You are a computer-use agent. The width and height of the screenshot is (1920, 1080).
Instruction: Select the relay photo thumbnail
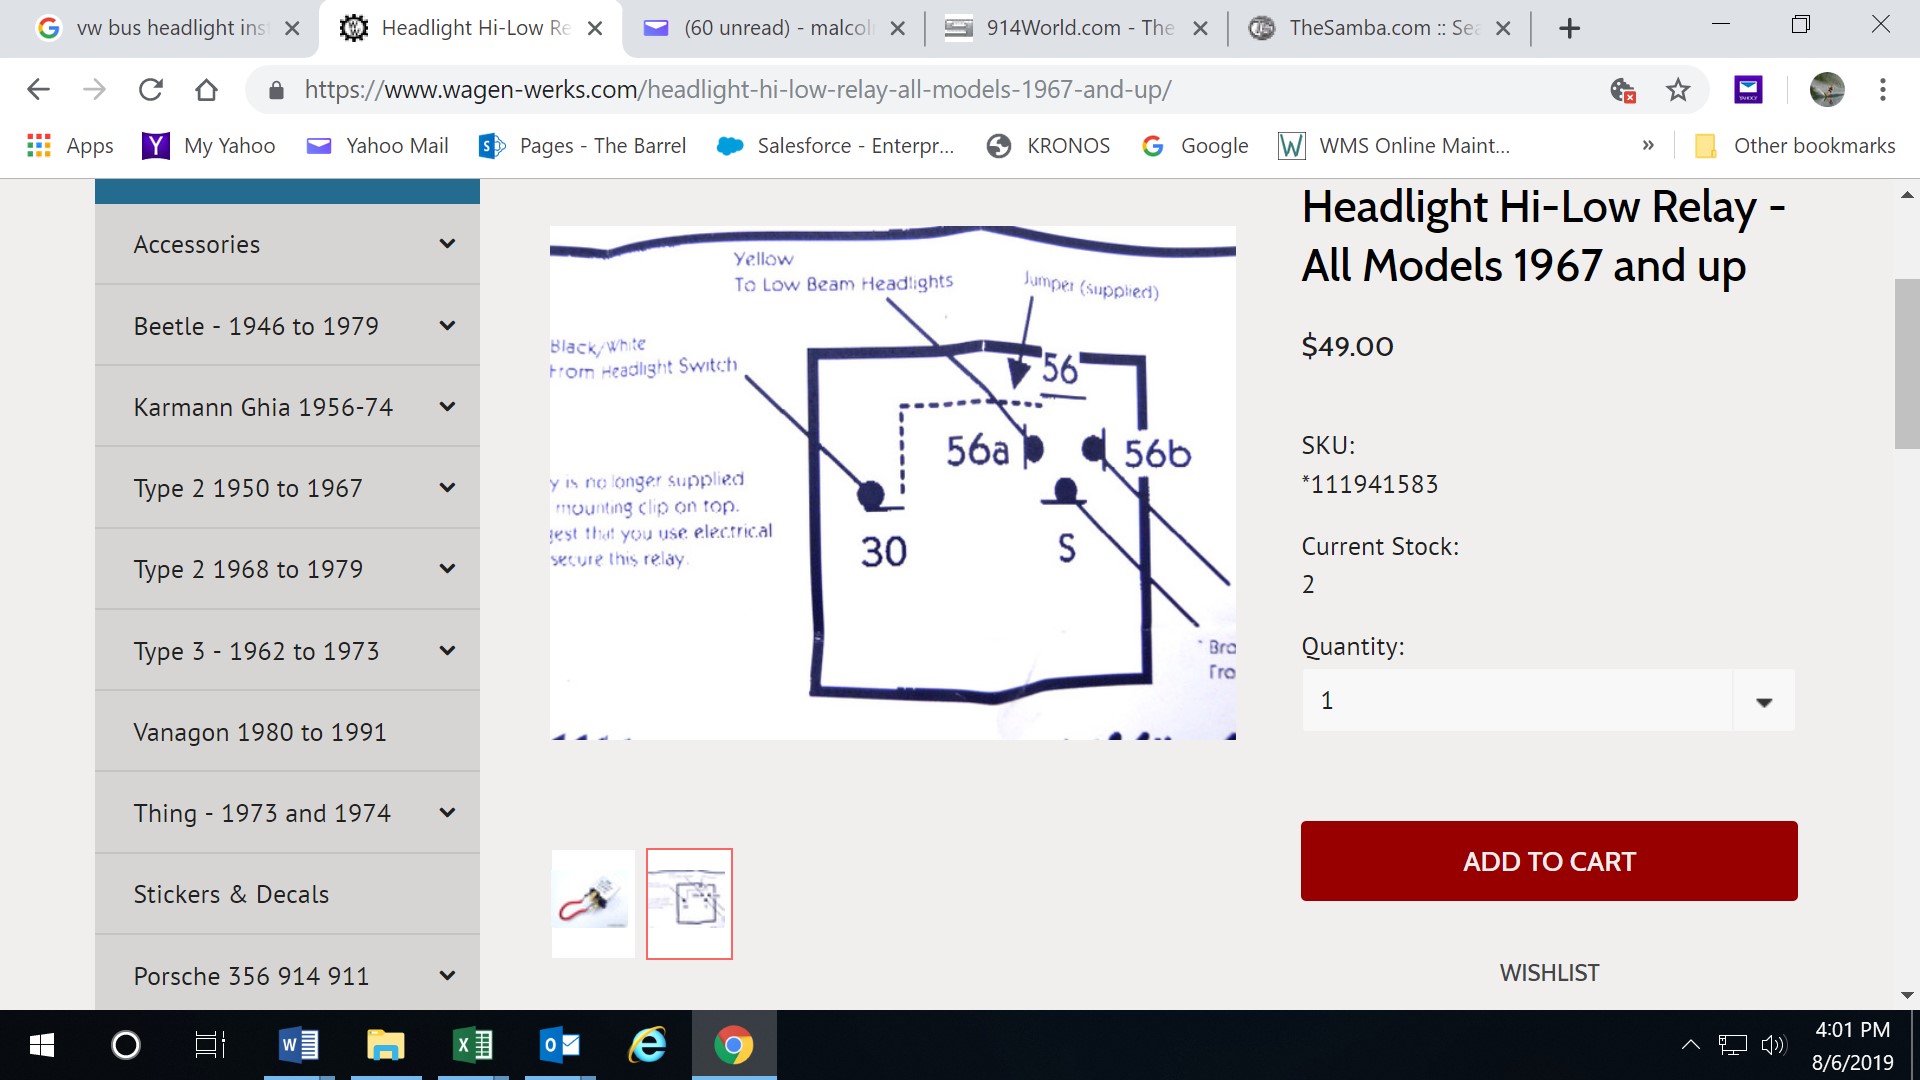pyautogui.click(x=593, y=903)
